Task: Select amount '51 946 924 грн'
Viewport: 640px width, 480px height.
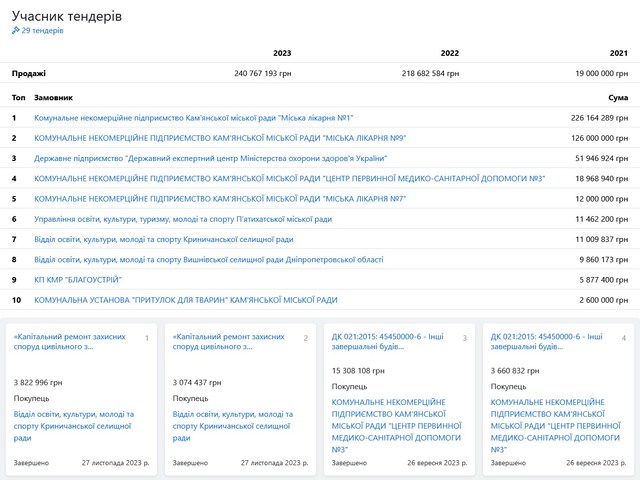Action: point(602,158)
